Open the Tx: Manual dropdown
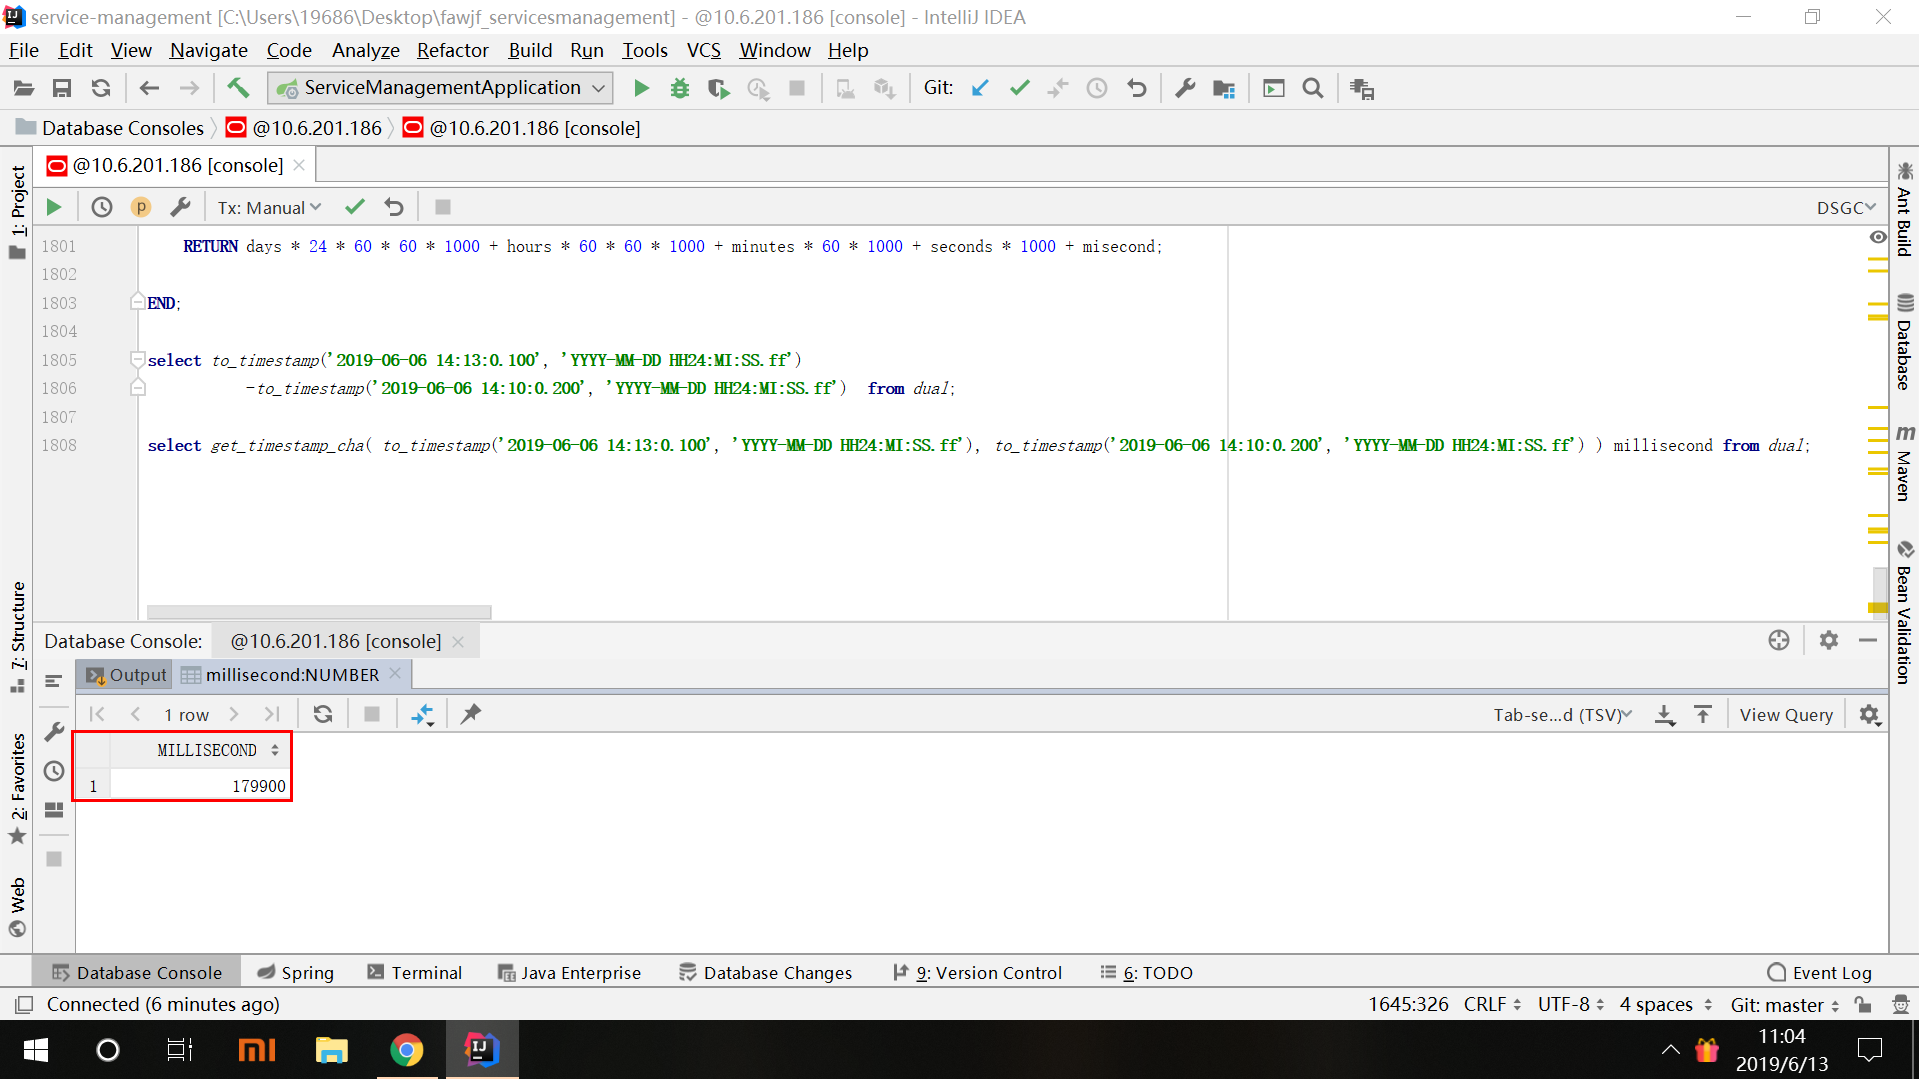The image size is (1919, 1079). 267,207
